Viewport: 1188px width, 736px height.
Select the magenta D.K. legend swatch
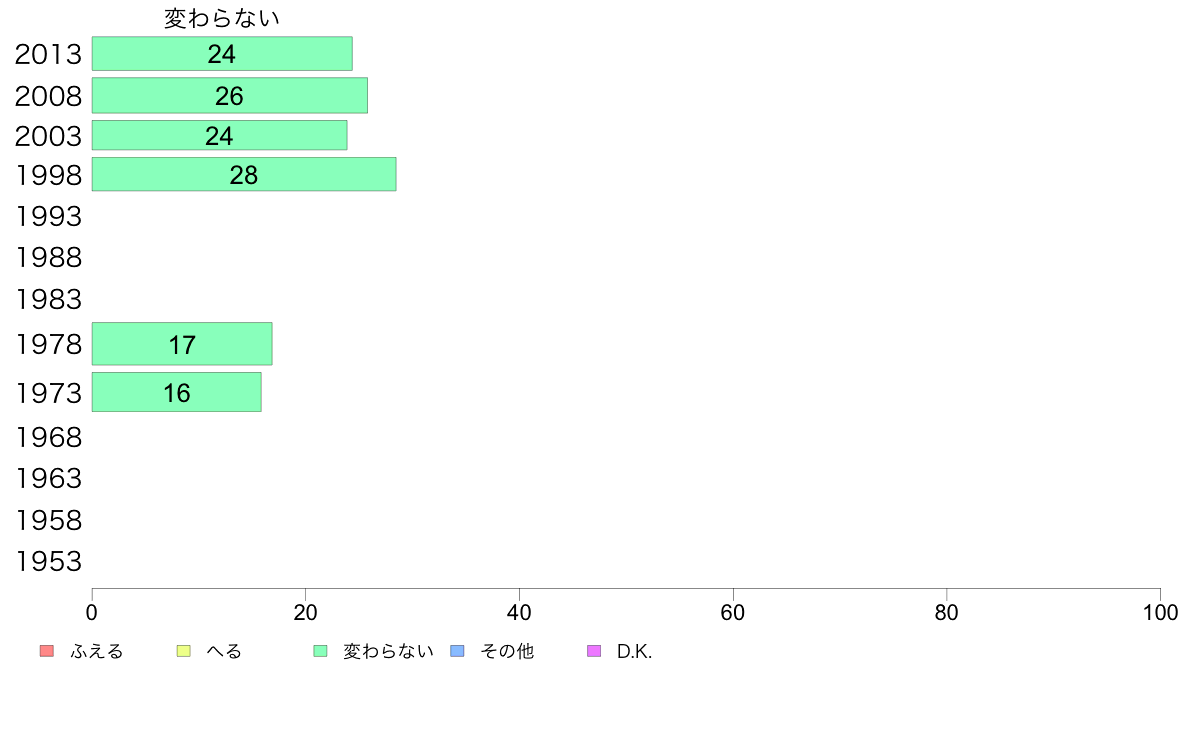tap(594, 651)
